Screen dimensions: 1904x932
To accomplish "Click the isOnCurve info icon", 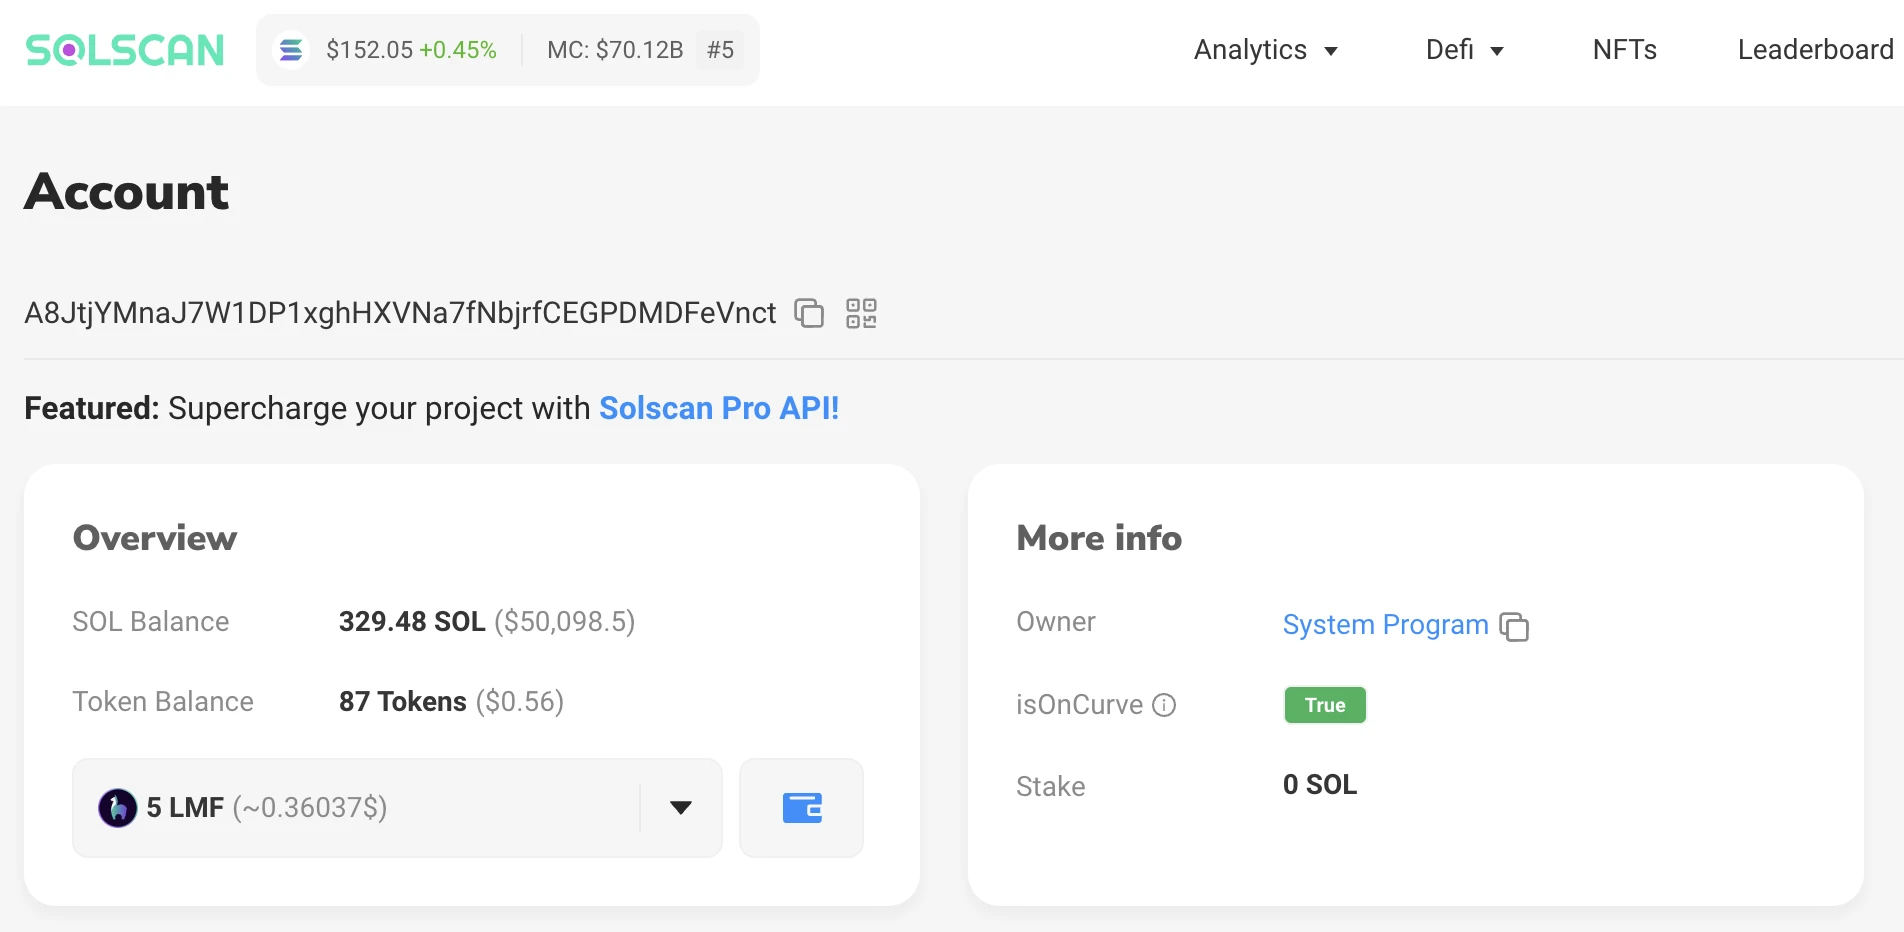I will coord(1164,705).
